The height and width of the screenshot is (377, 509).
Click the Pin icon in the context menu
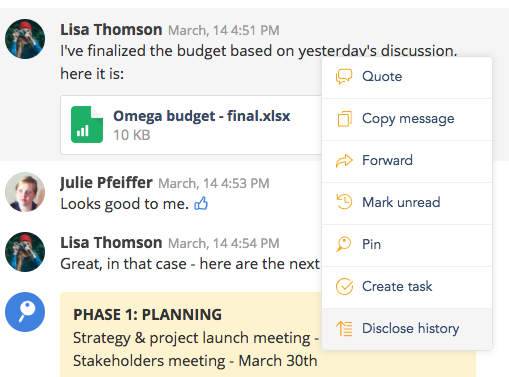click(x=344, y=244)
